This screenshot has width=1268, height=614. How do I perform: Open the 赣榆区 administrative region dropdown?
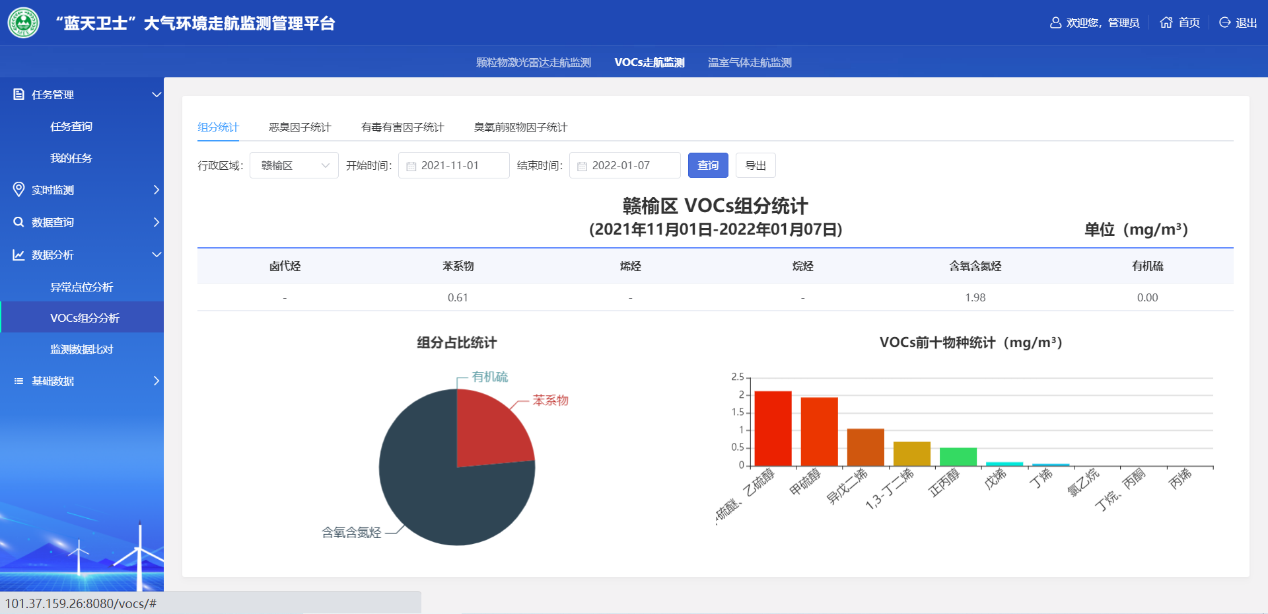[x=294, y=166]
